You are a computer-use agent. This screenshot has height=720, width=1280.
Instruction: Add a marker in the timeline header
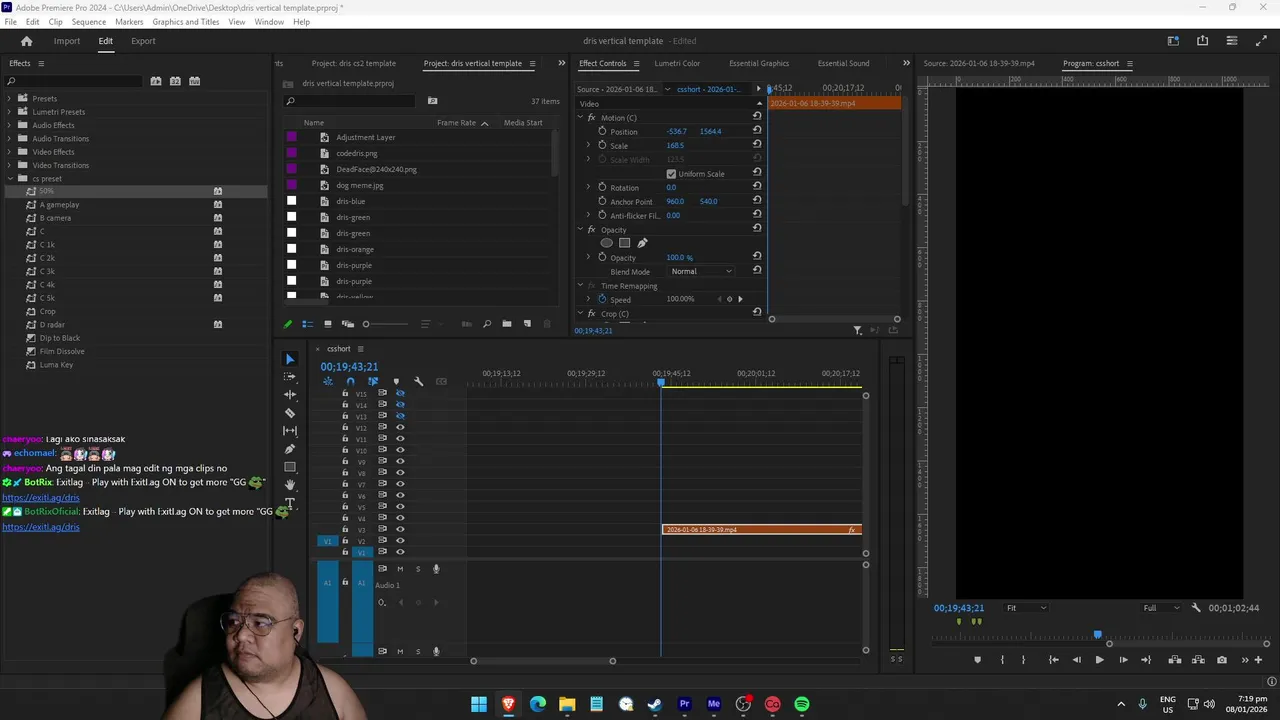click(x=396, y=381)
